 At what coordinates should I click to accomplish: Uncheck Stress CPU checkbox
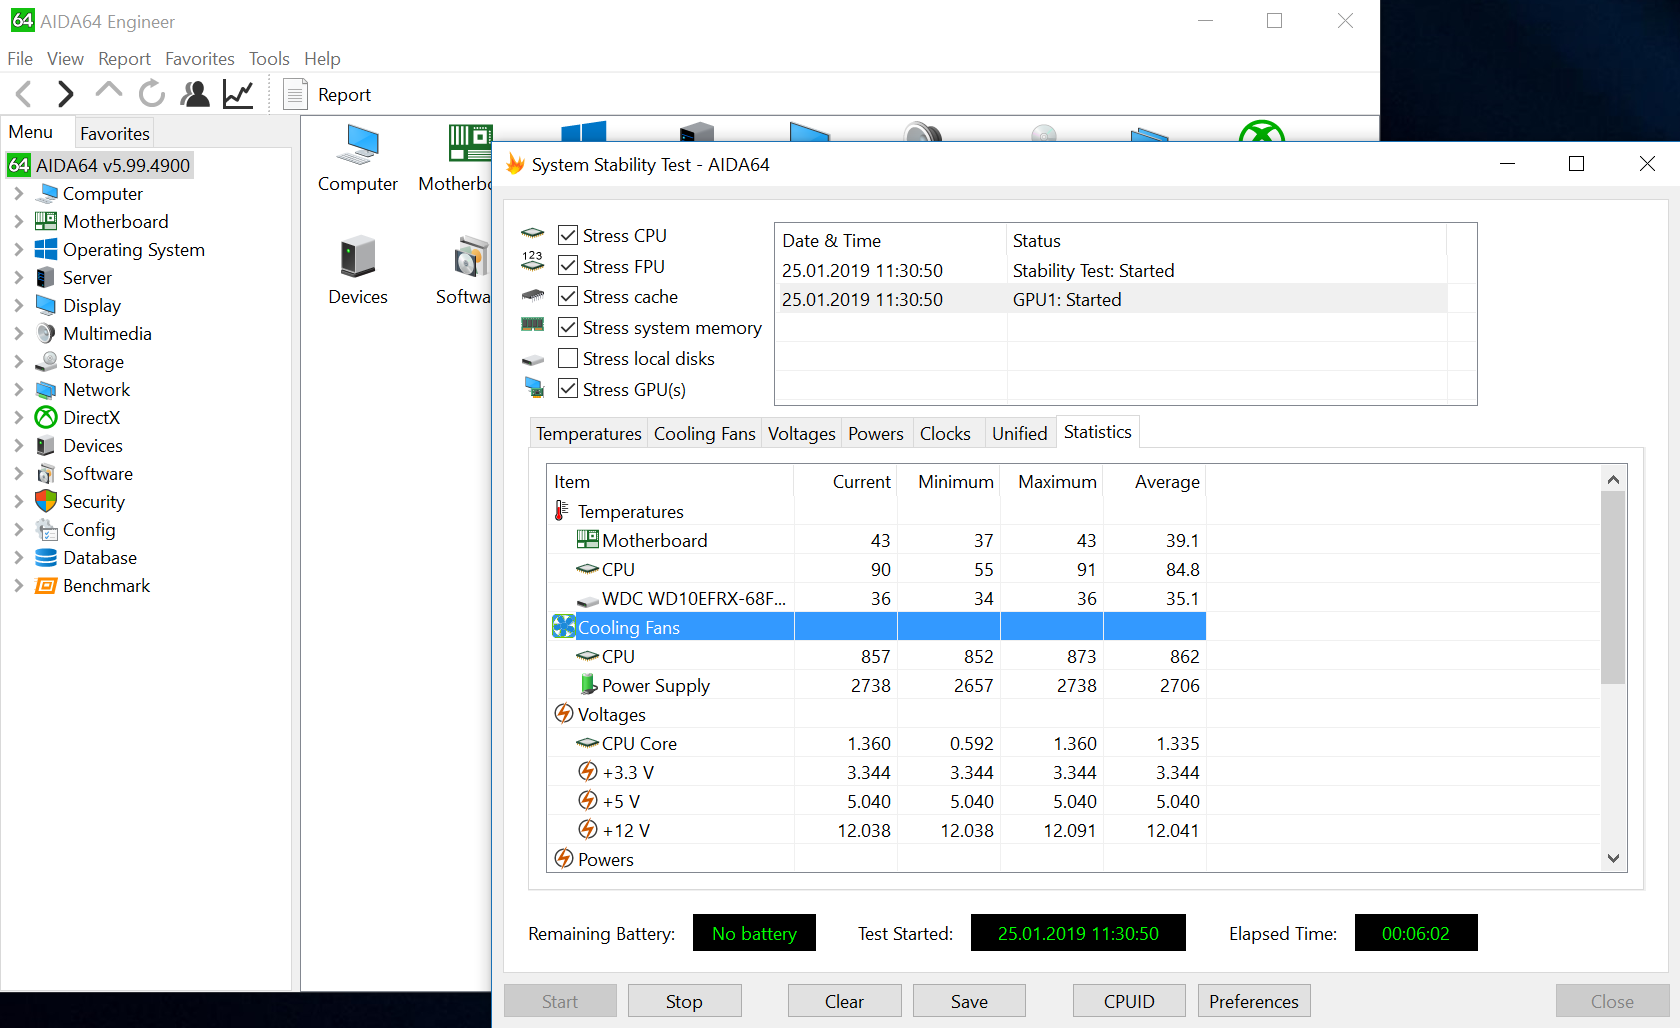point(568,235)
